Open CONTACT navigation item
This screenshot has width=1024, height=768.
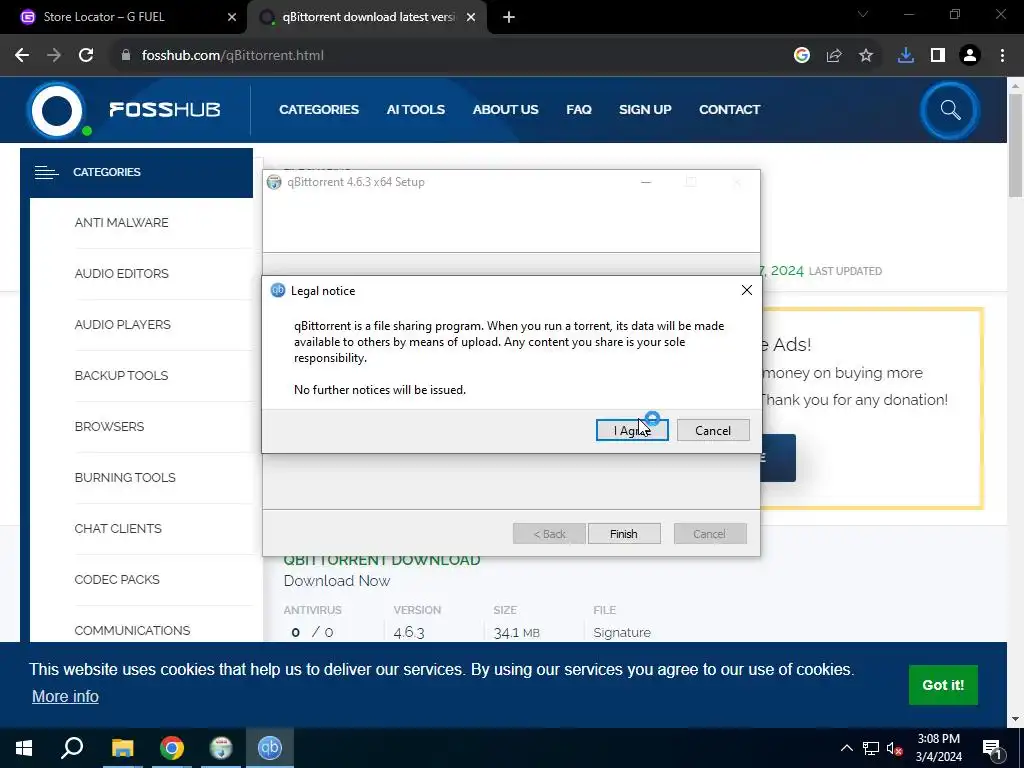(729, 110)
